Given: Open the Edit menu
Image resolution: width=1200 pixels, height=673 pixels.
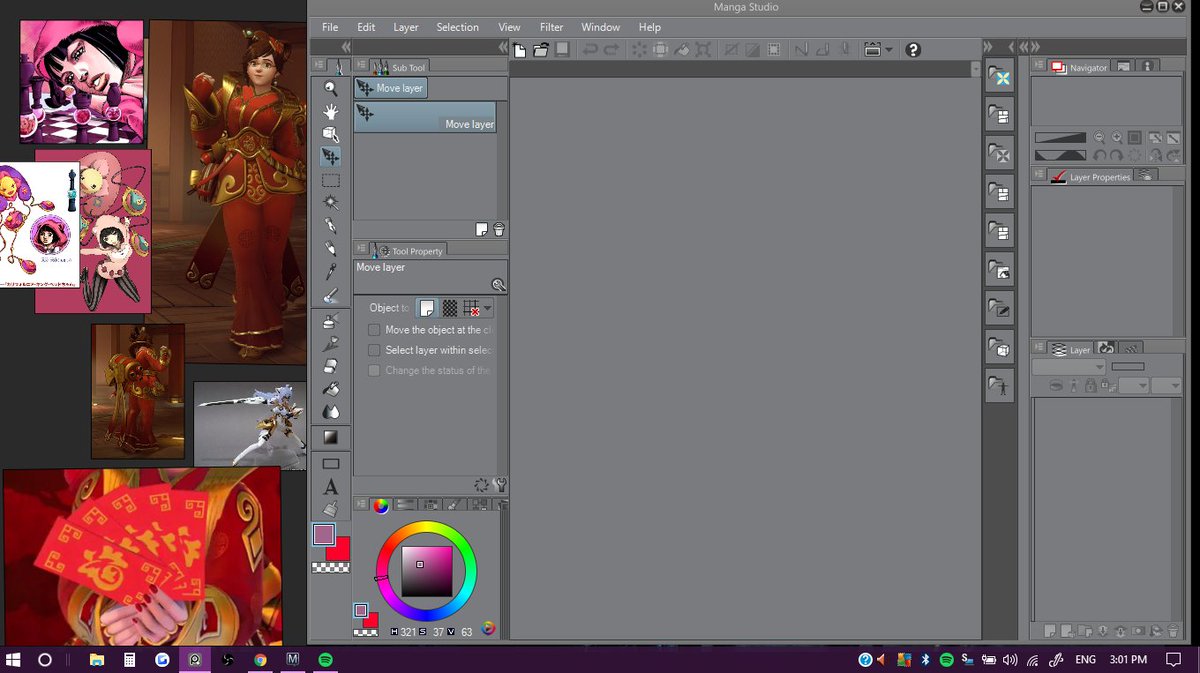Looking at the screenshot, I should pos(366,27).
